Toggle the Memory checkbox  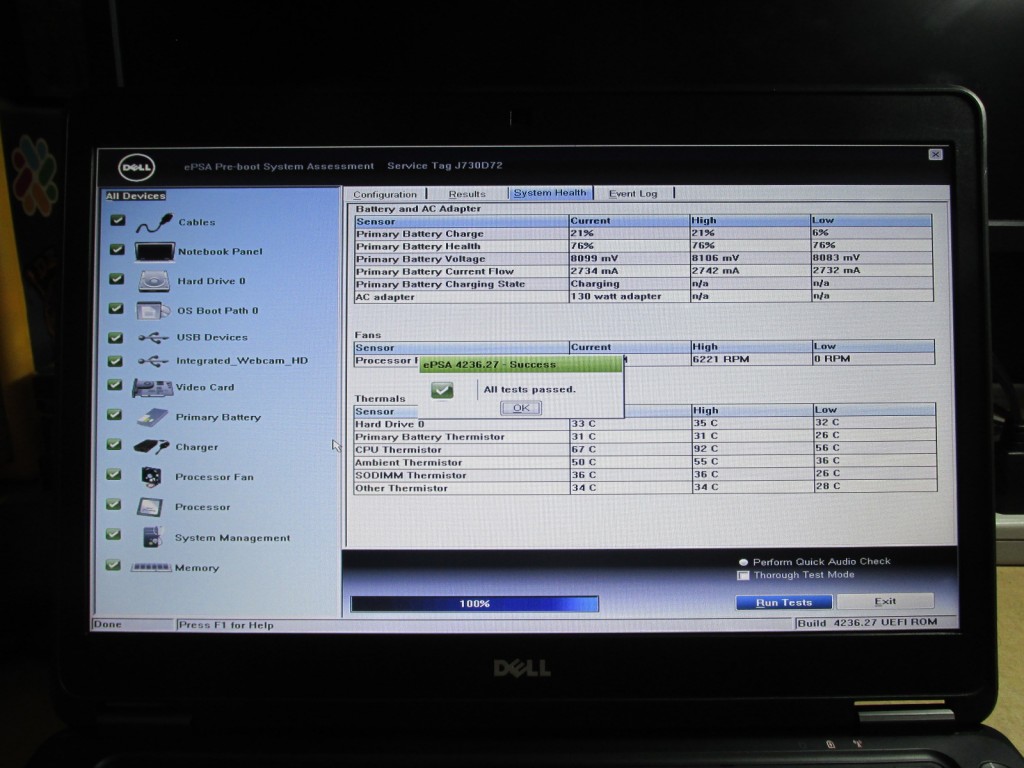coord(113,565)
